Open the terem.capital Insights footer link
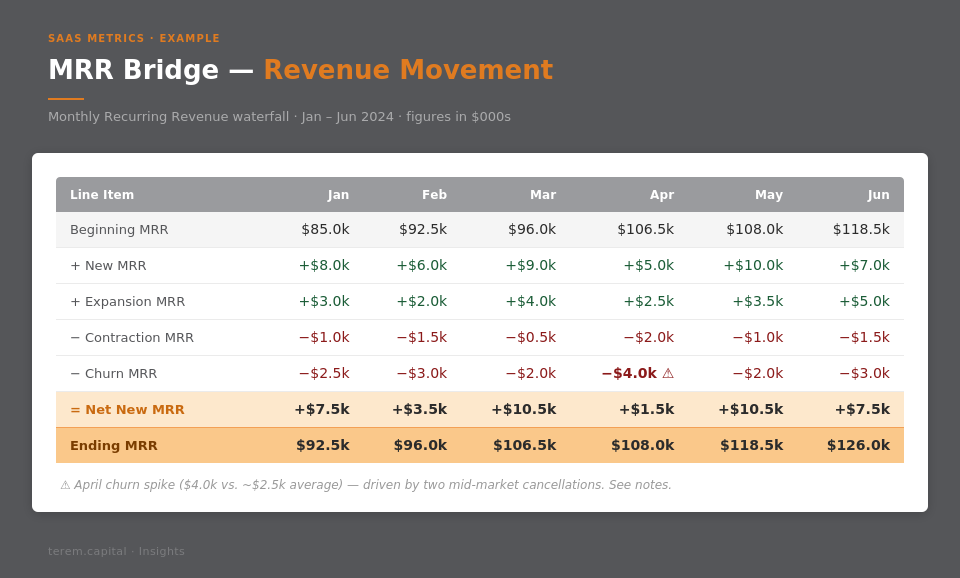960x578 pixels. (x=116, y=551)
